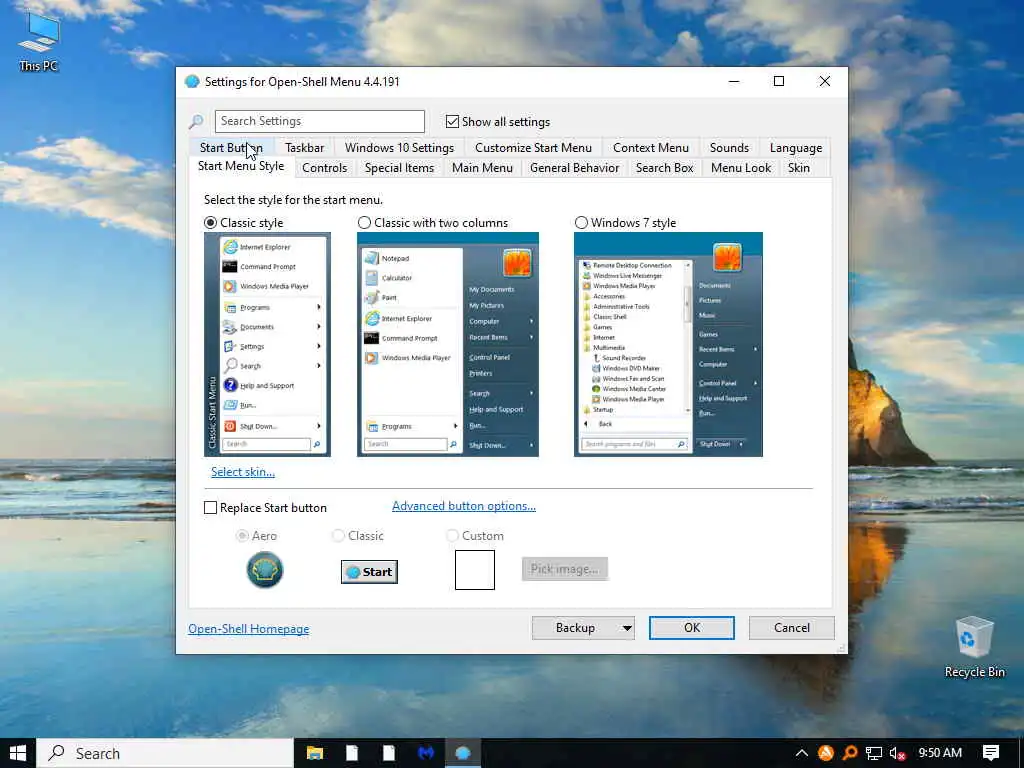Click the Backup button
1024x768 pixels.
tap(575, 628)
